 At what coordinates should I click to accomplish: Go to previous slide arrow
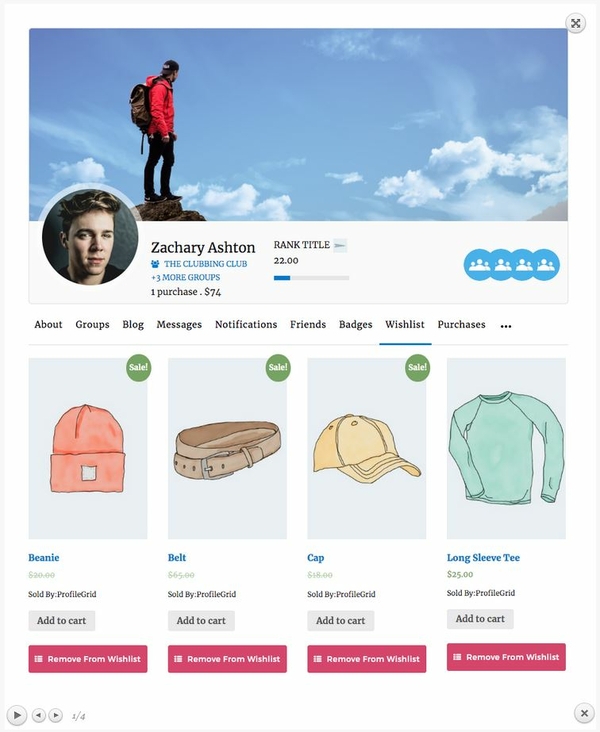point(39,715)
